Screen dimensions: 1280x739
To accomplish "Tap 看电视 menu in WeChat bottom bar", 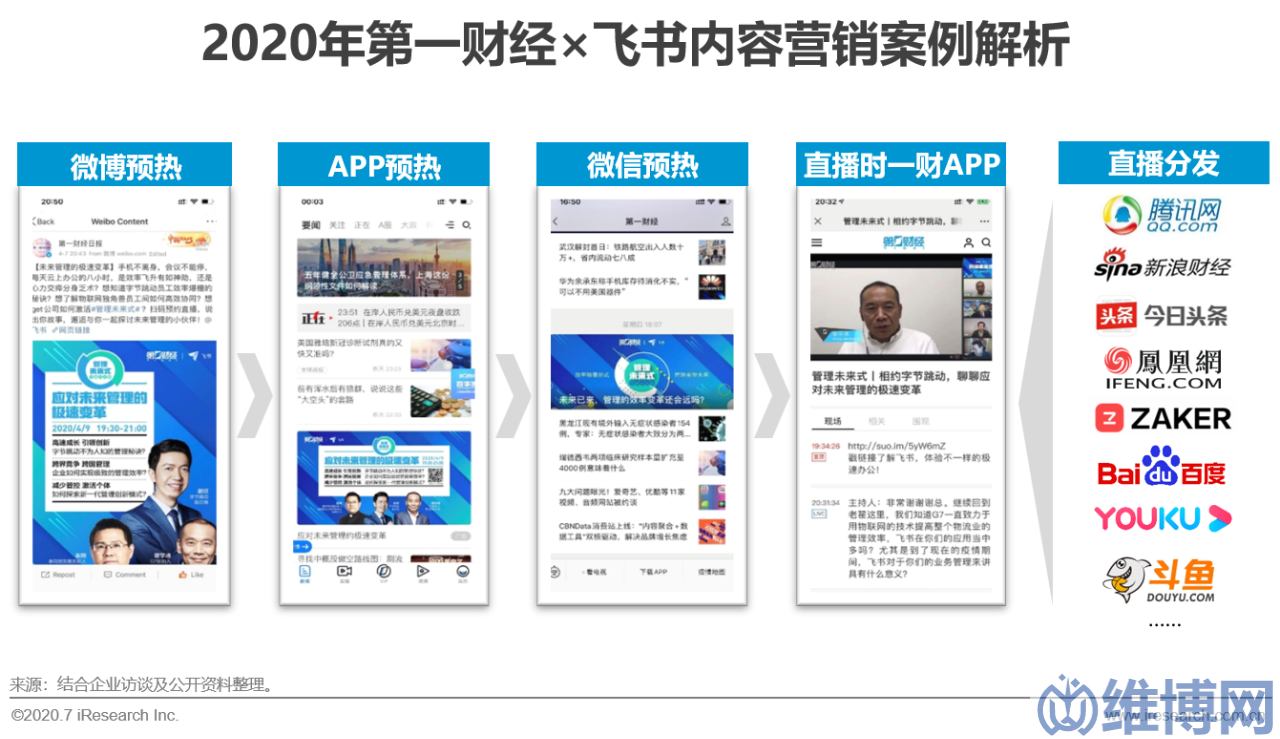I will coord(595,572).
